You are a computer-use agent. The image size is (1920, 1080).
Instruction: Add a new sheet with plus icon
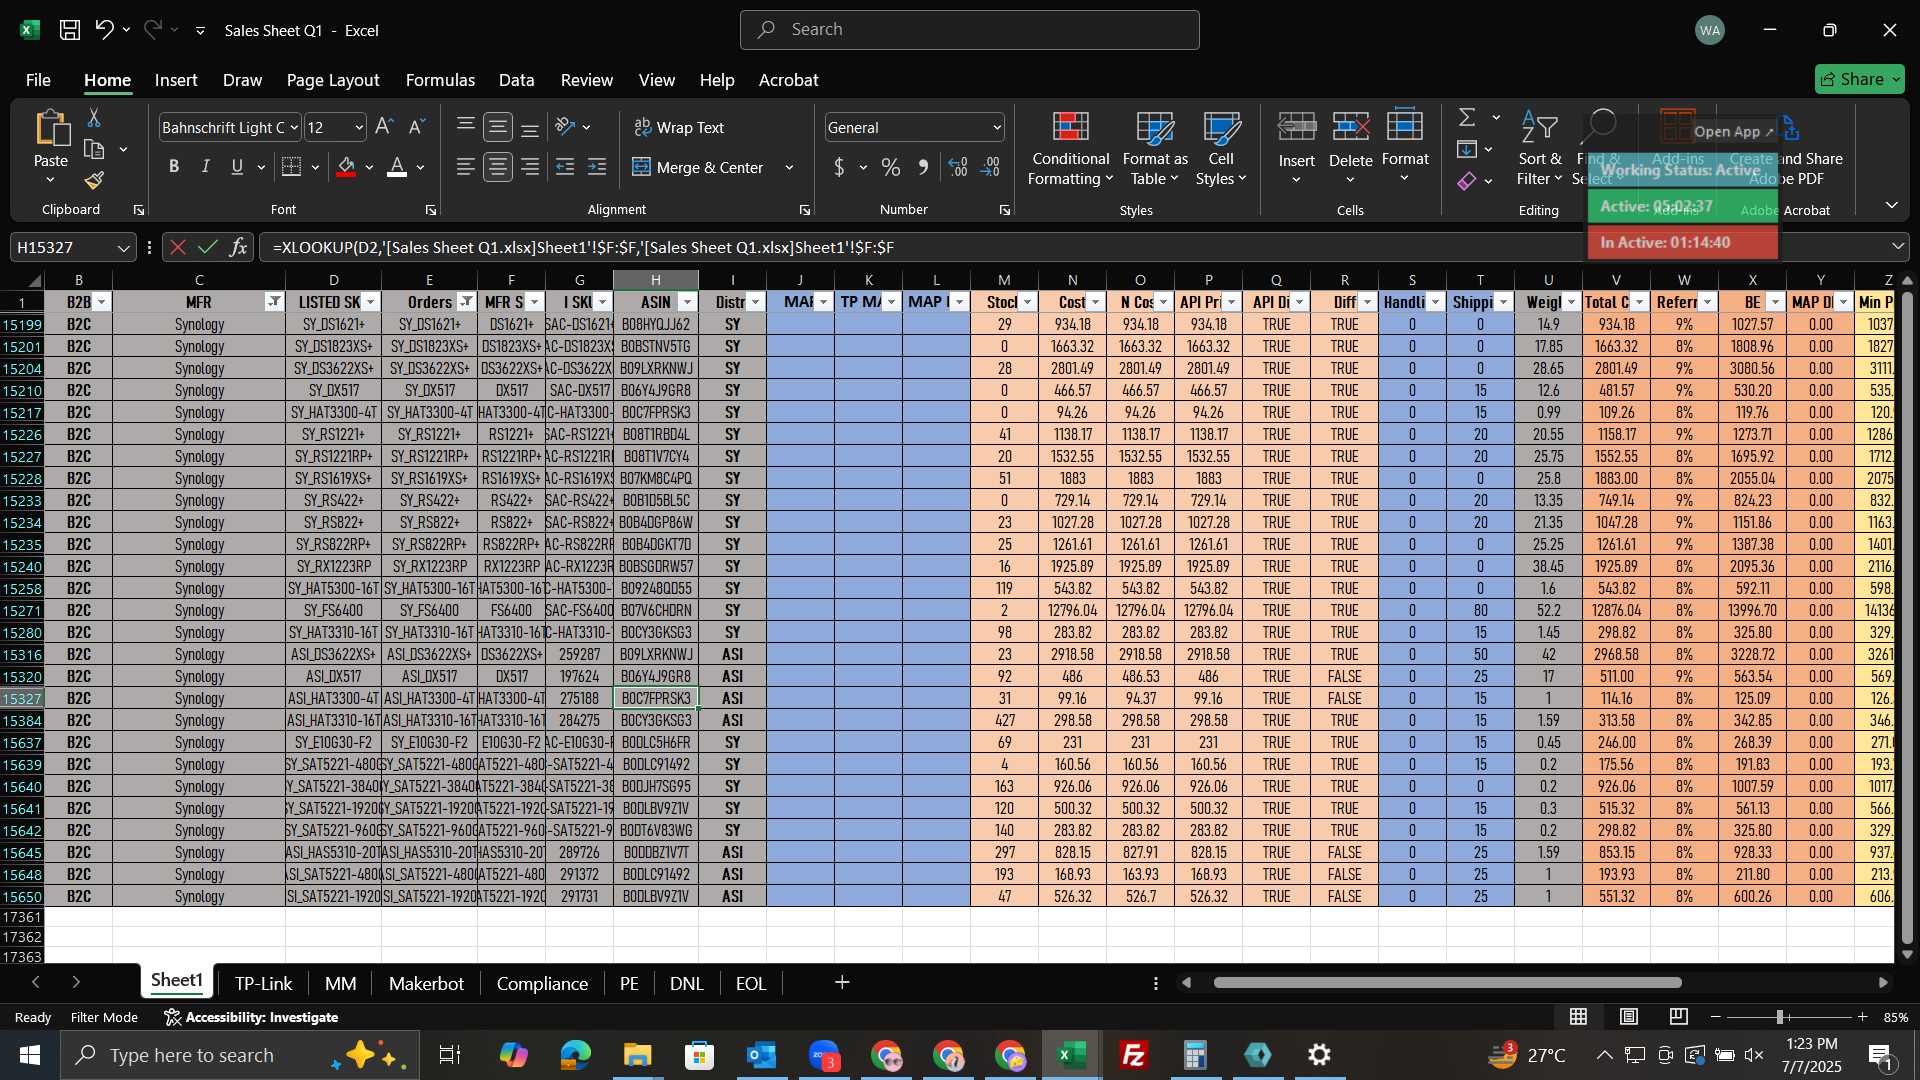point(842,983)
